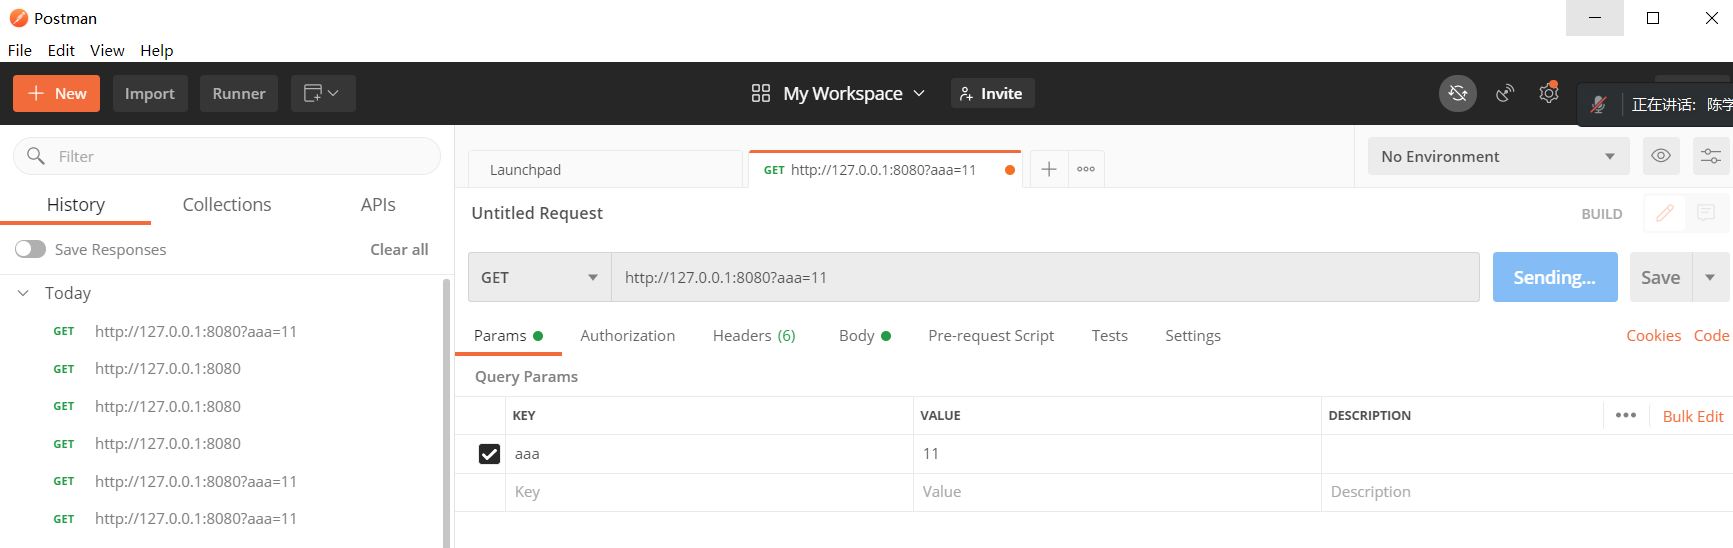Screen dimensions: 1733x548
Task: Open the Authorization tab
Action: click(627, 336)
